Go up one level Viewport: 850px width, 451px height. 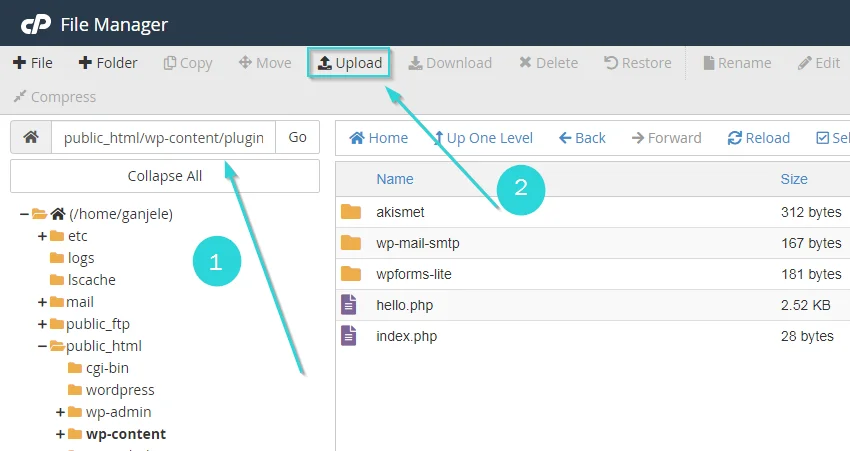click(483, 138)
